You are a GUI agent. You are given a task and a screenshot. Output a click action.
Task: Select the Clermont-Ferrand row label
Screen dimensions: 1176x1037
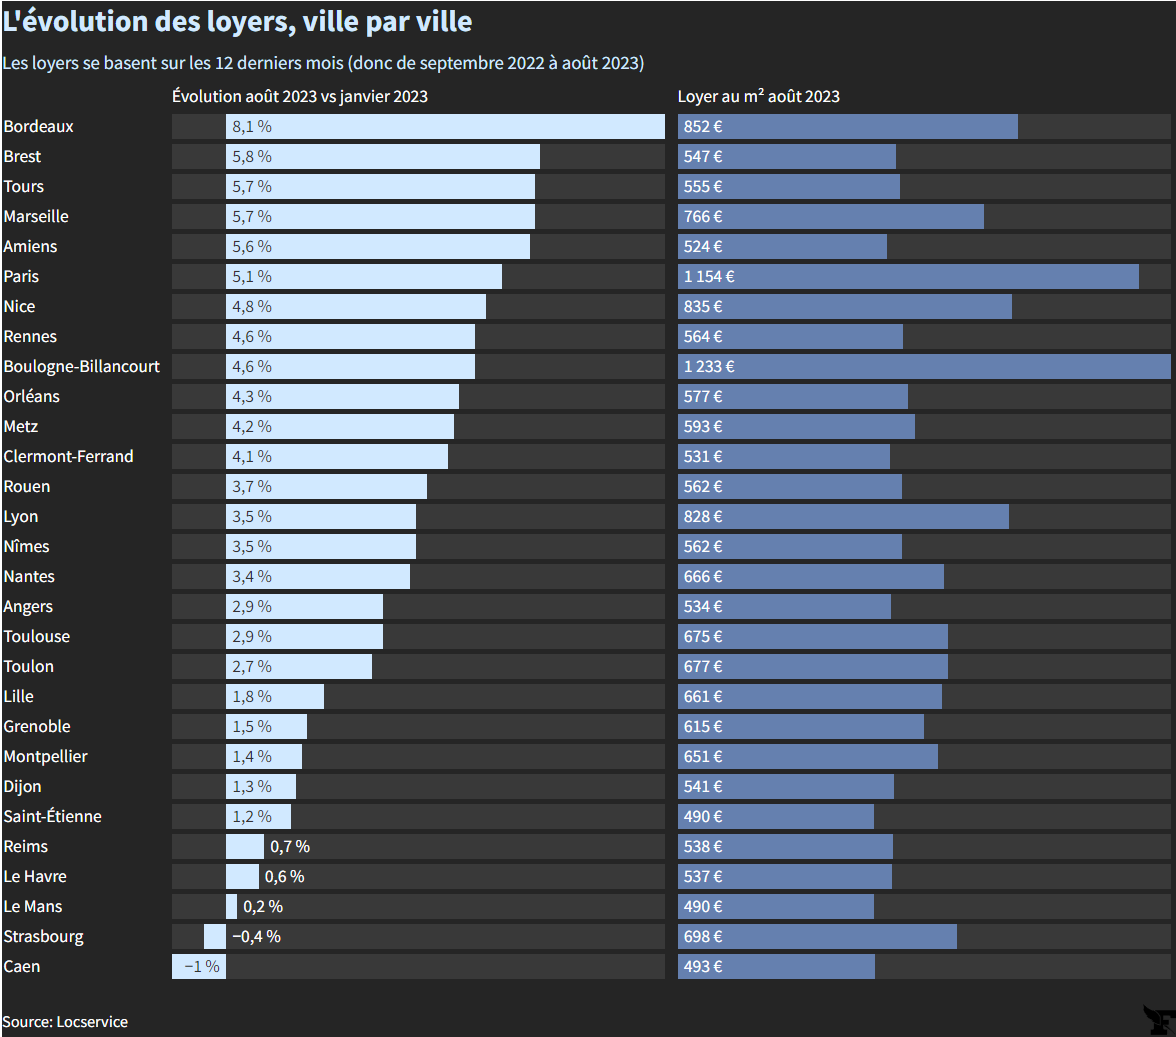pos(68,457)
